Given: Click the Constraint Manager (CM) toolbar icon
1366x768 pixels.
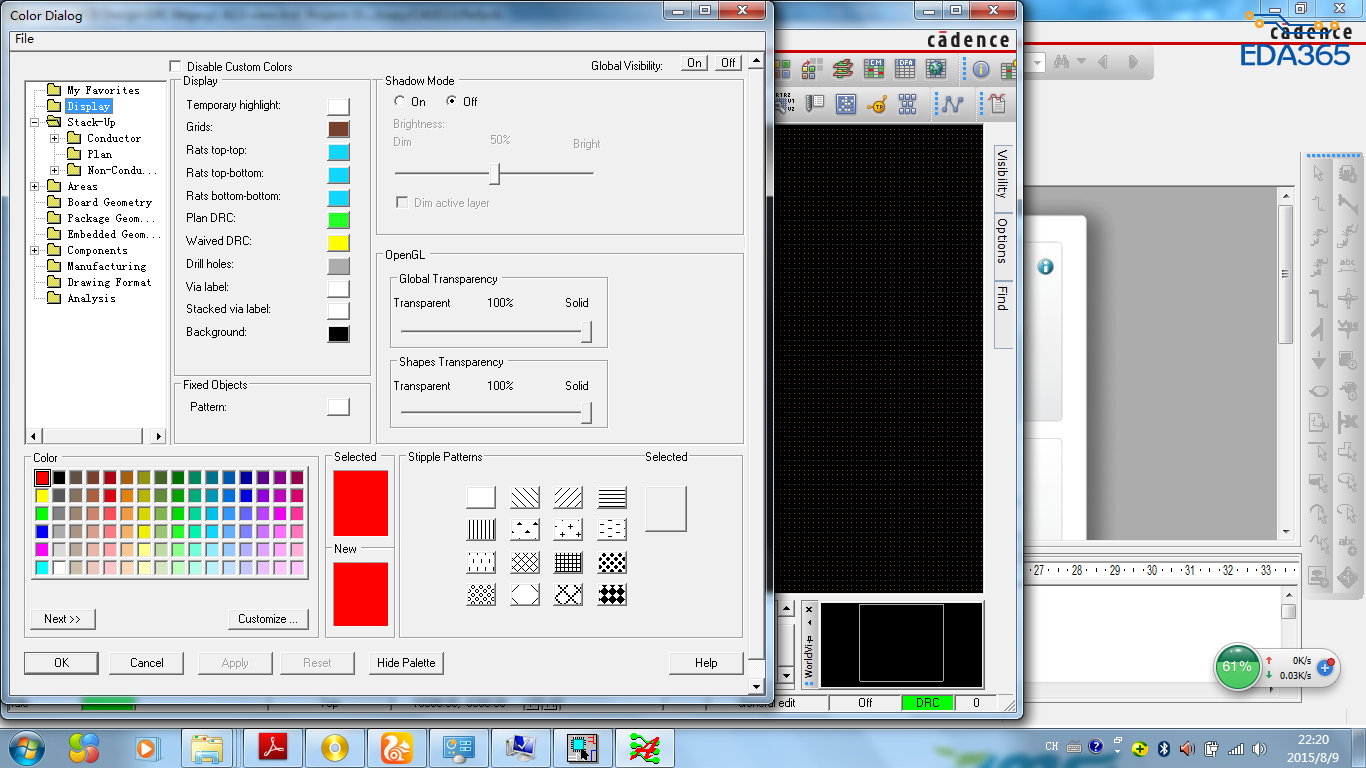Looking at the screenshot, I should pos(874,69).
